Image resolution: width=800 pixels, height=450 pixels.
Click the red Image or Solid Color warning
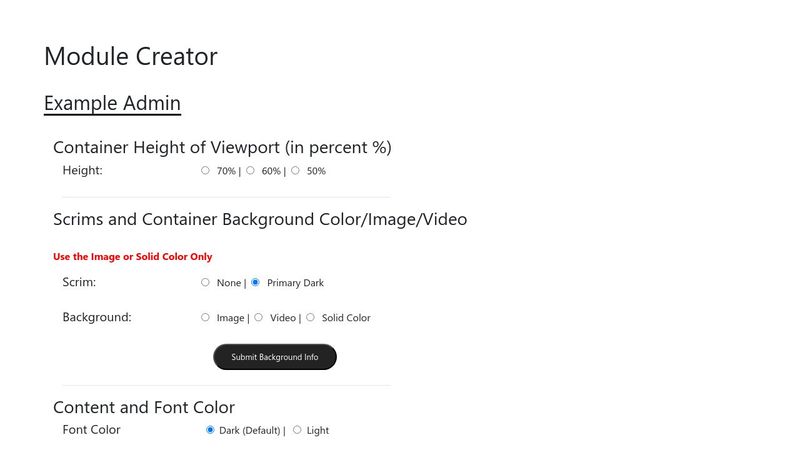133,257
